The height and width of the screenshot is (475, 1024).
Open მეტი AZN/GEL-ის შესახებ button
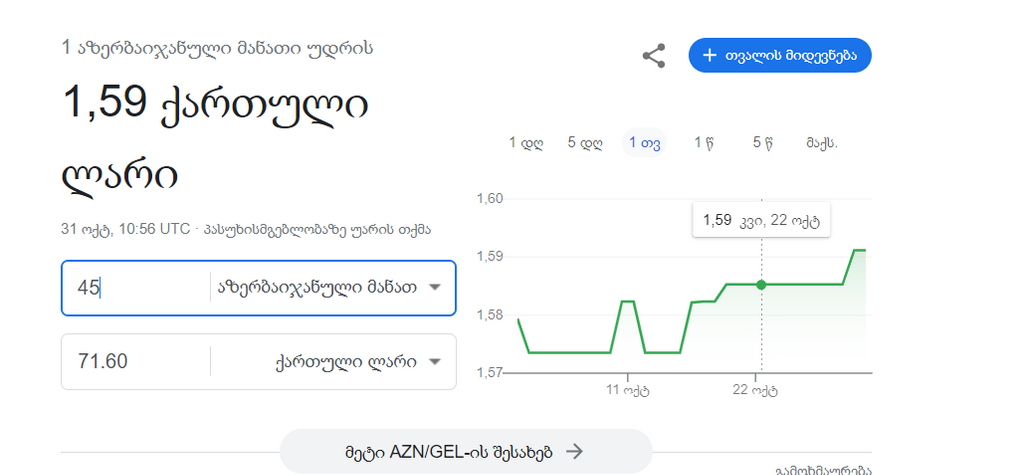point(466,451)
